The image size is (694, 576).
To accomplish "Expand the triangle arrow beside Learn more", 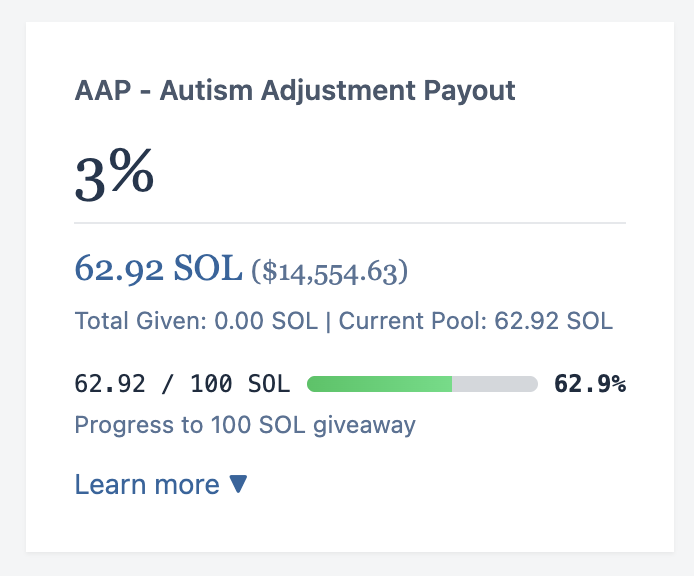I will click(238, 484).
